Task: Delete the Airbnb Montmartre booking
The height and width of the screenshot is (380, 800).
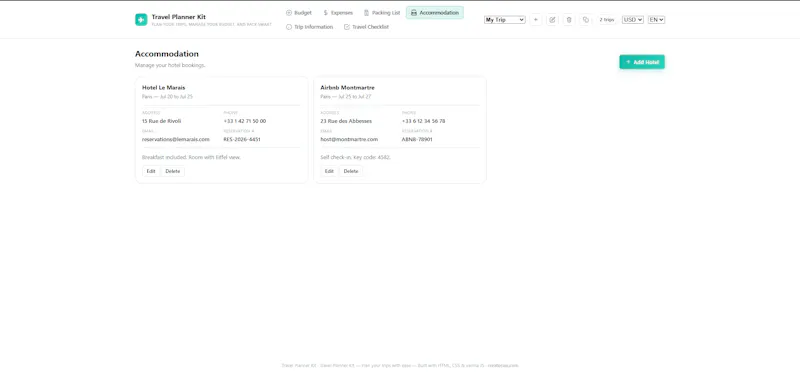Action: coord(351,171)
